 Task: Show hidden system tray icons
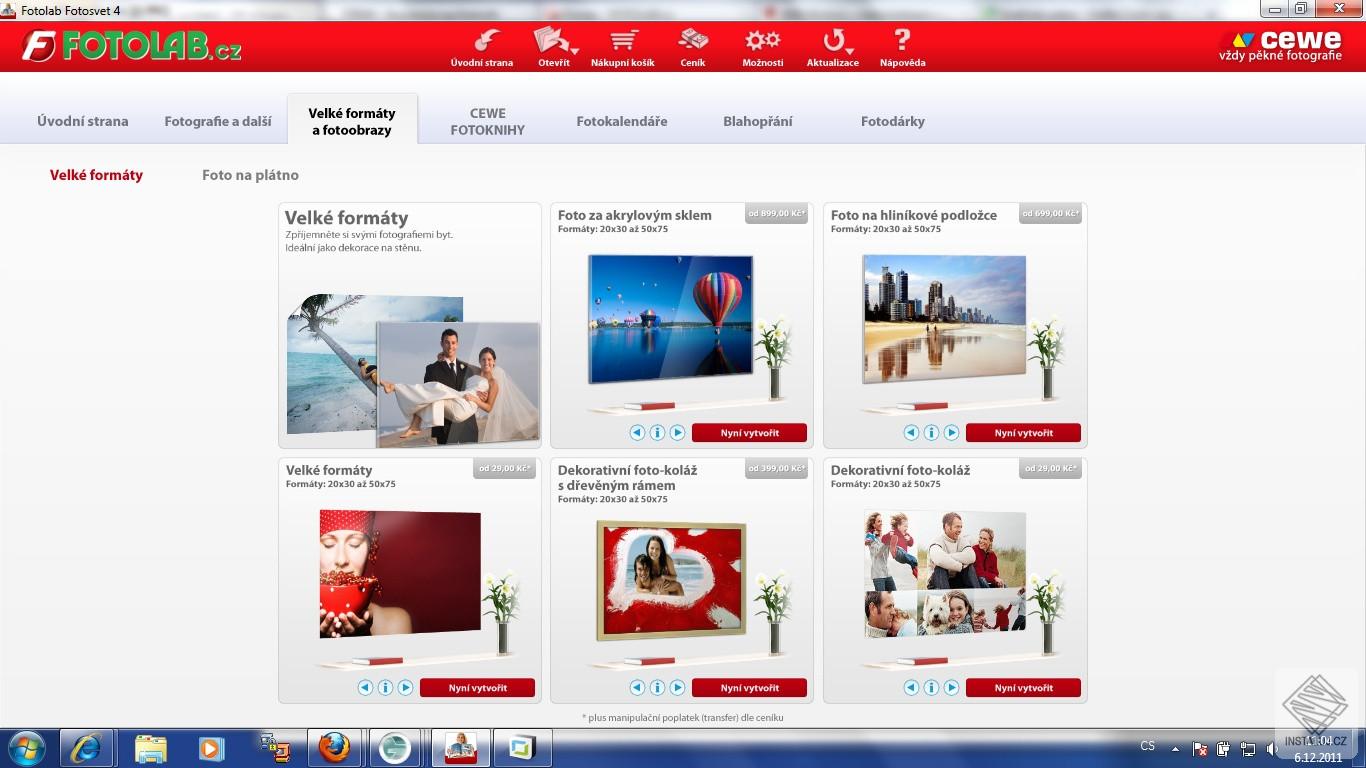(x=1176, y=747)
